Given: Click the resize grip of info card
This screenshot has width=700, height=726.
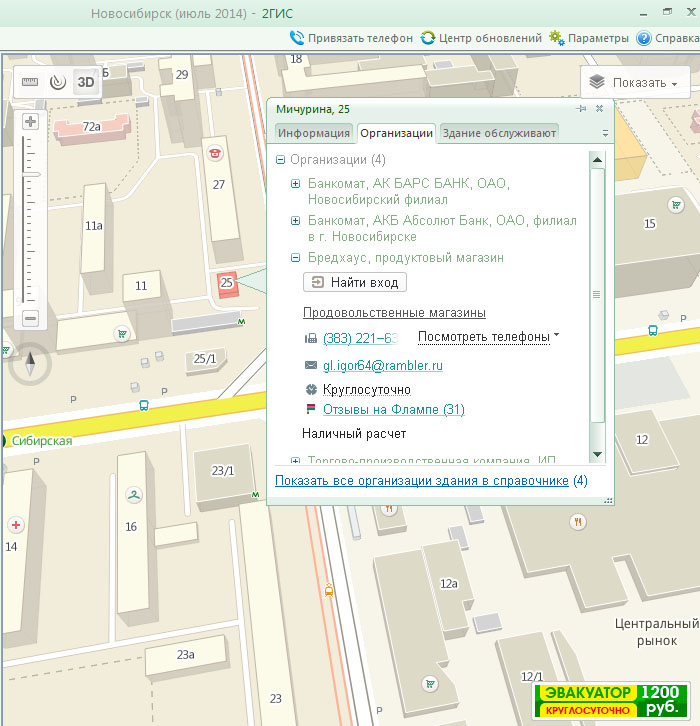Looking at the screenshot, I should [608, 501].
